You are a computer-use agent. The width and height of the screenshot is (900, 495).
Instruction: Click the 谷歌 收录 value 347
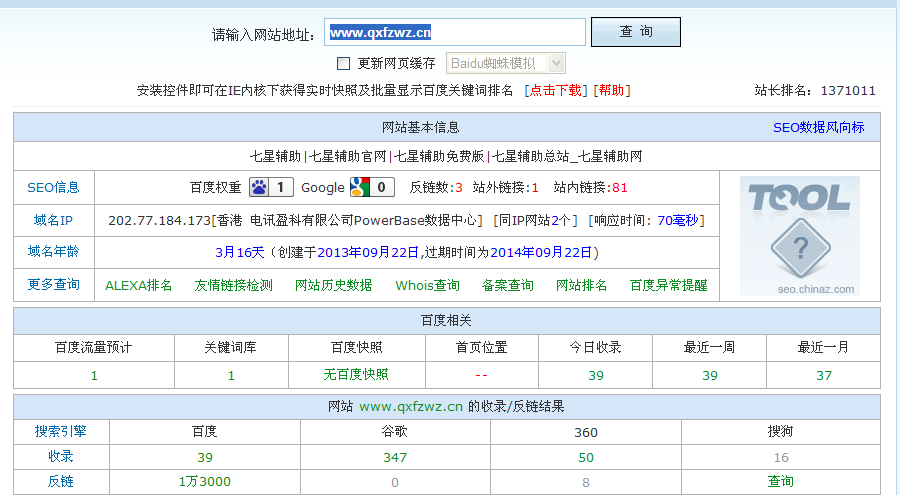click(395, 458)
